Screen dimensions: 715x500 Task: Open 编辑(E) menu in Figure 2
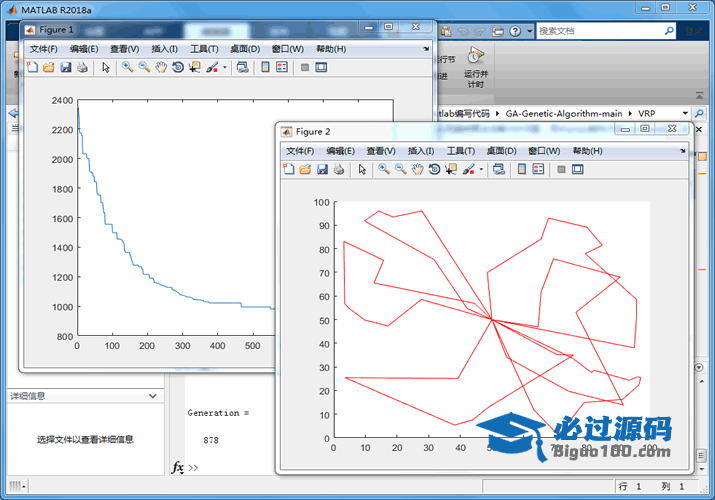(341, 151)
